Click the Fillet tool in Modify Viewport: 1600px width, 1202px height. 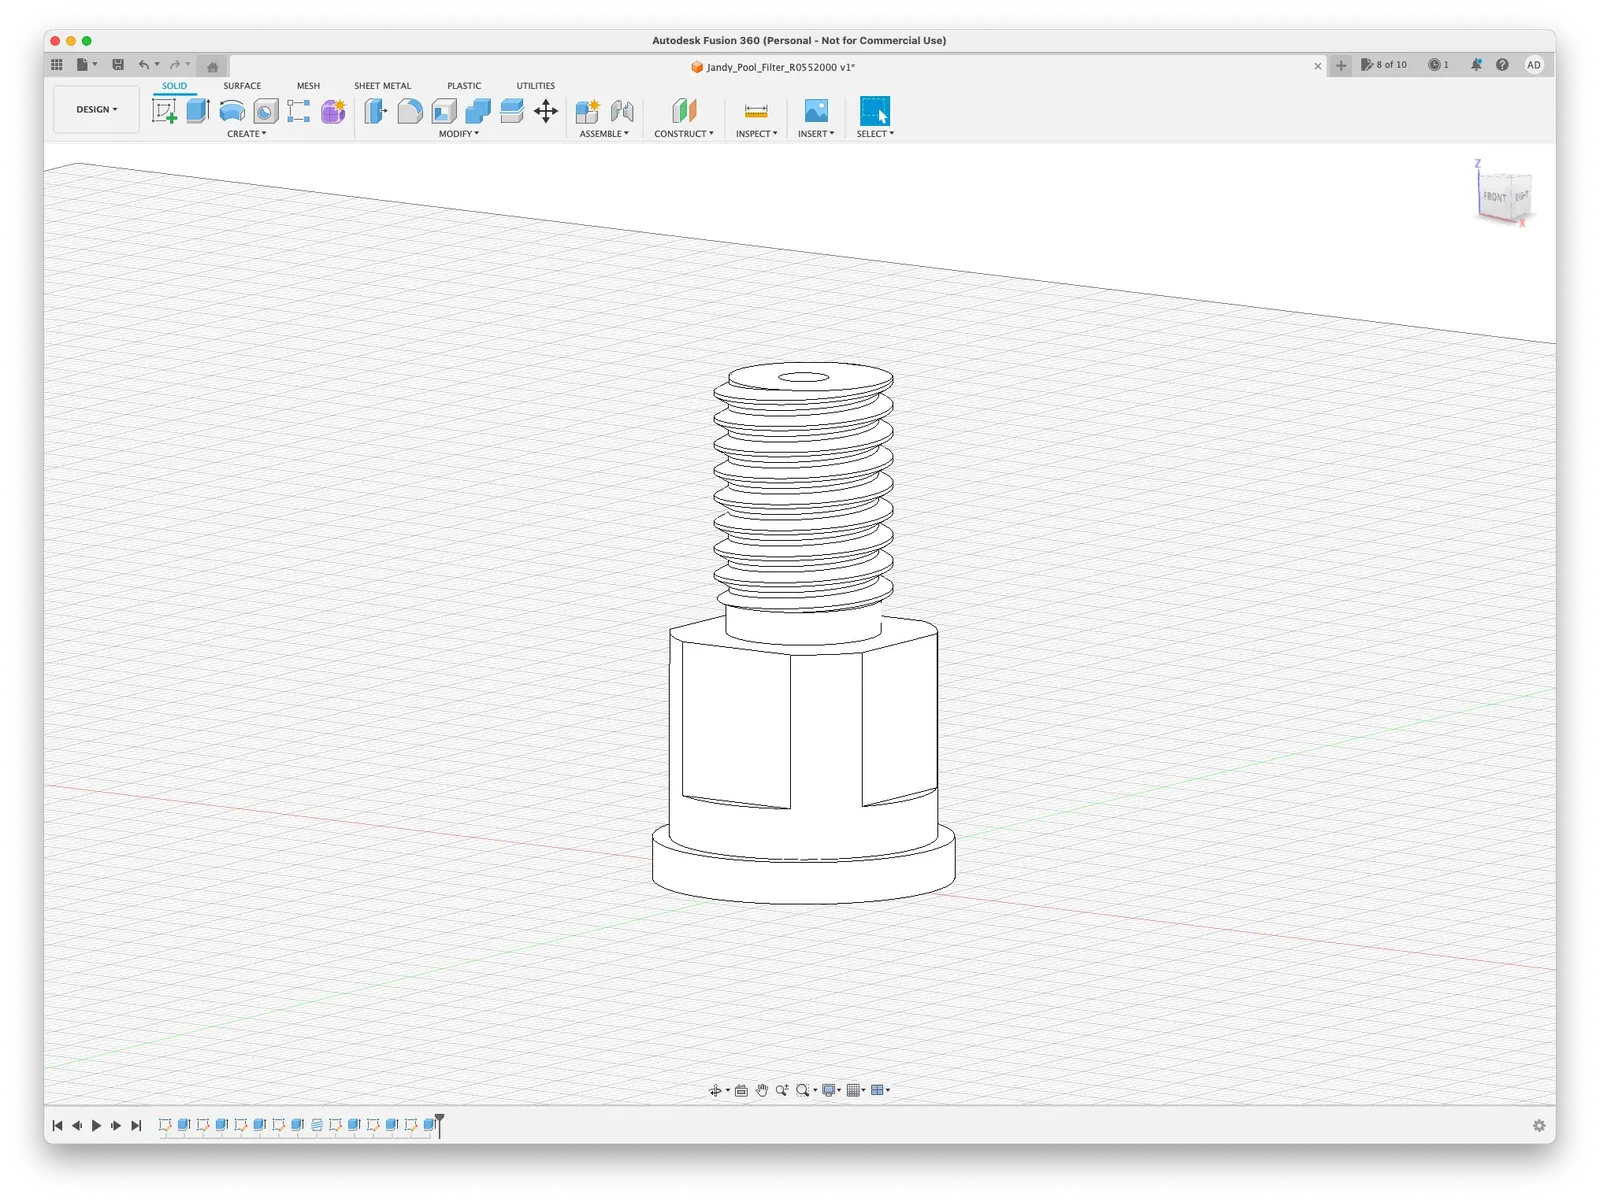pos(410,111)
